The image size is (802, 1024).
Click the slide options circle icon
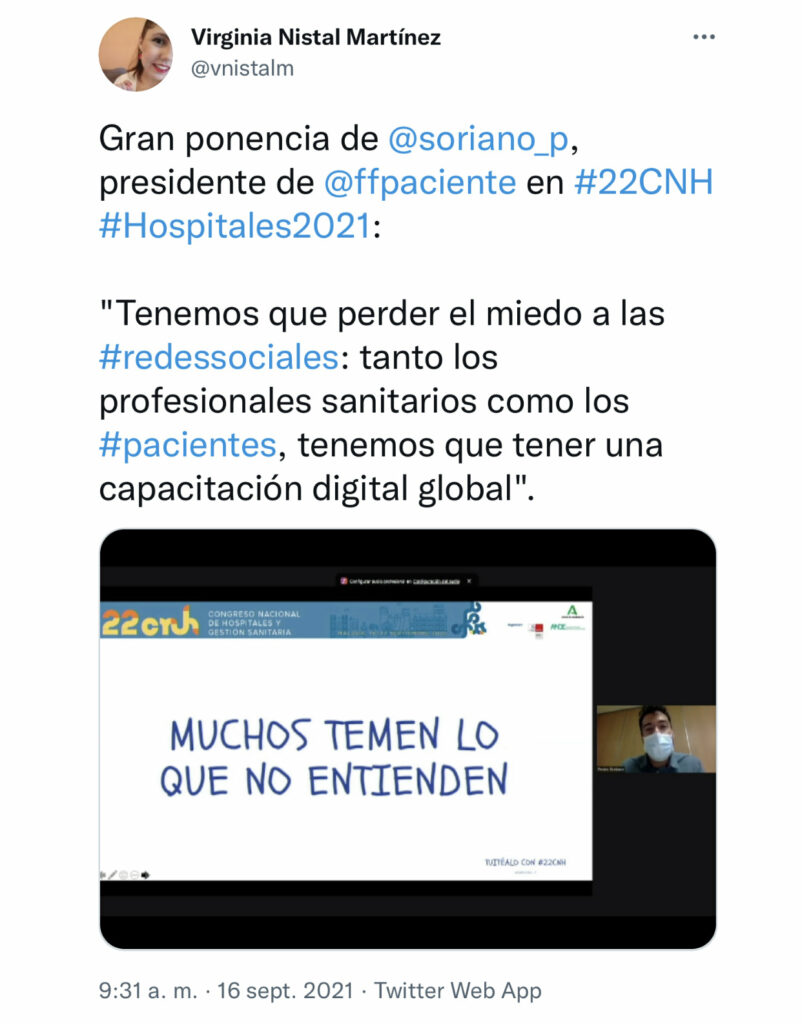click(x=135, y=875)
